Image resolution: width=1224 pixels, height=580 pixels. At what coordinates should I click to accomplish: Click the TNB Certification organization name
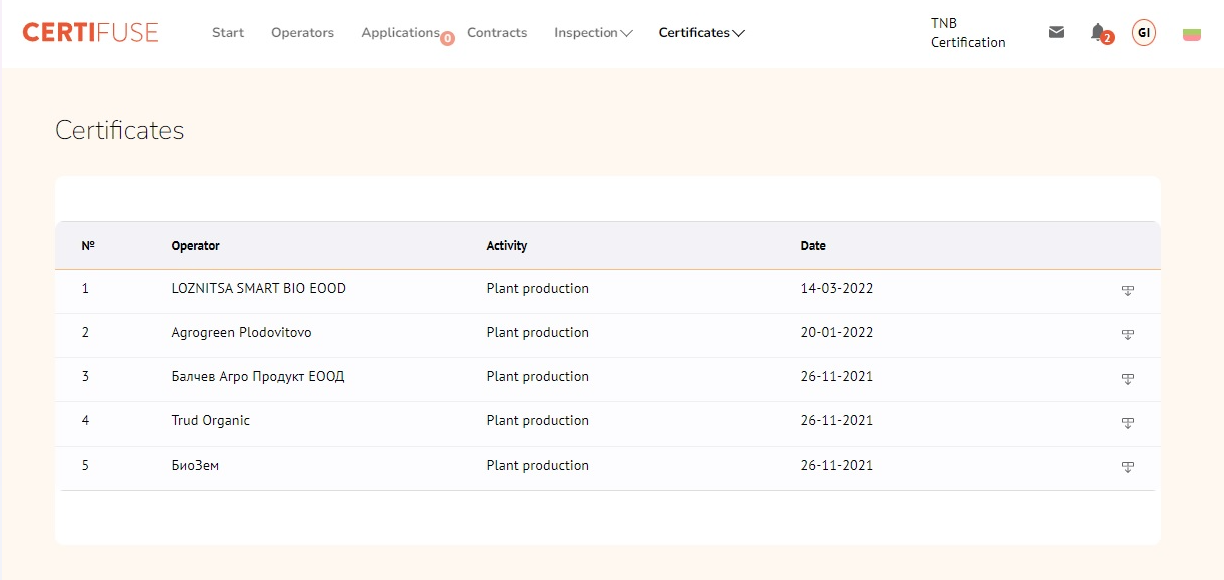(x=967, y=33)
